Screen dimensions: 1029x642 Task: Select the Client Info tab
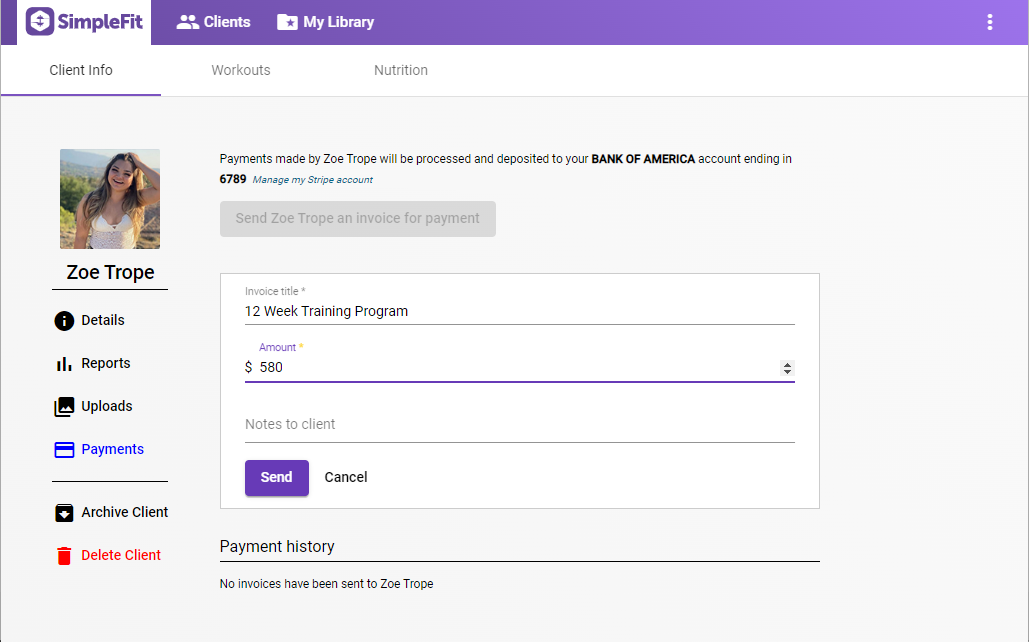pyautogui.click(x=81, y=70)
